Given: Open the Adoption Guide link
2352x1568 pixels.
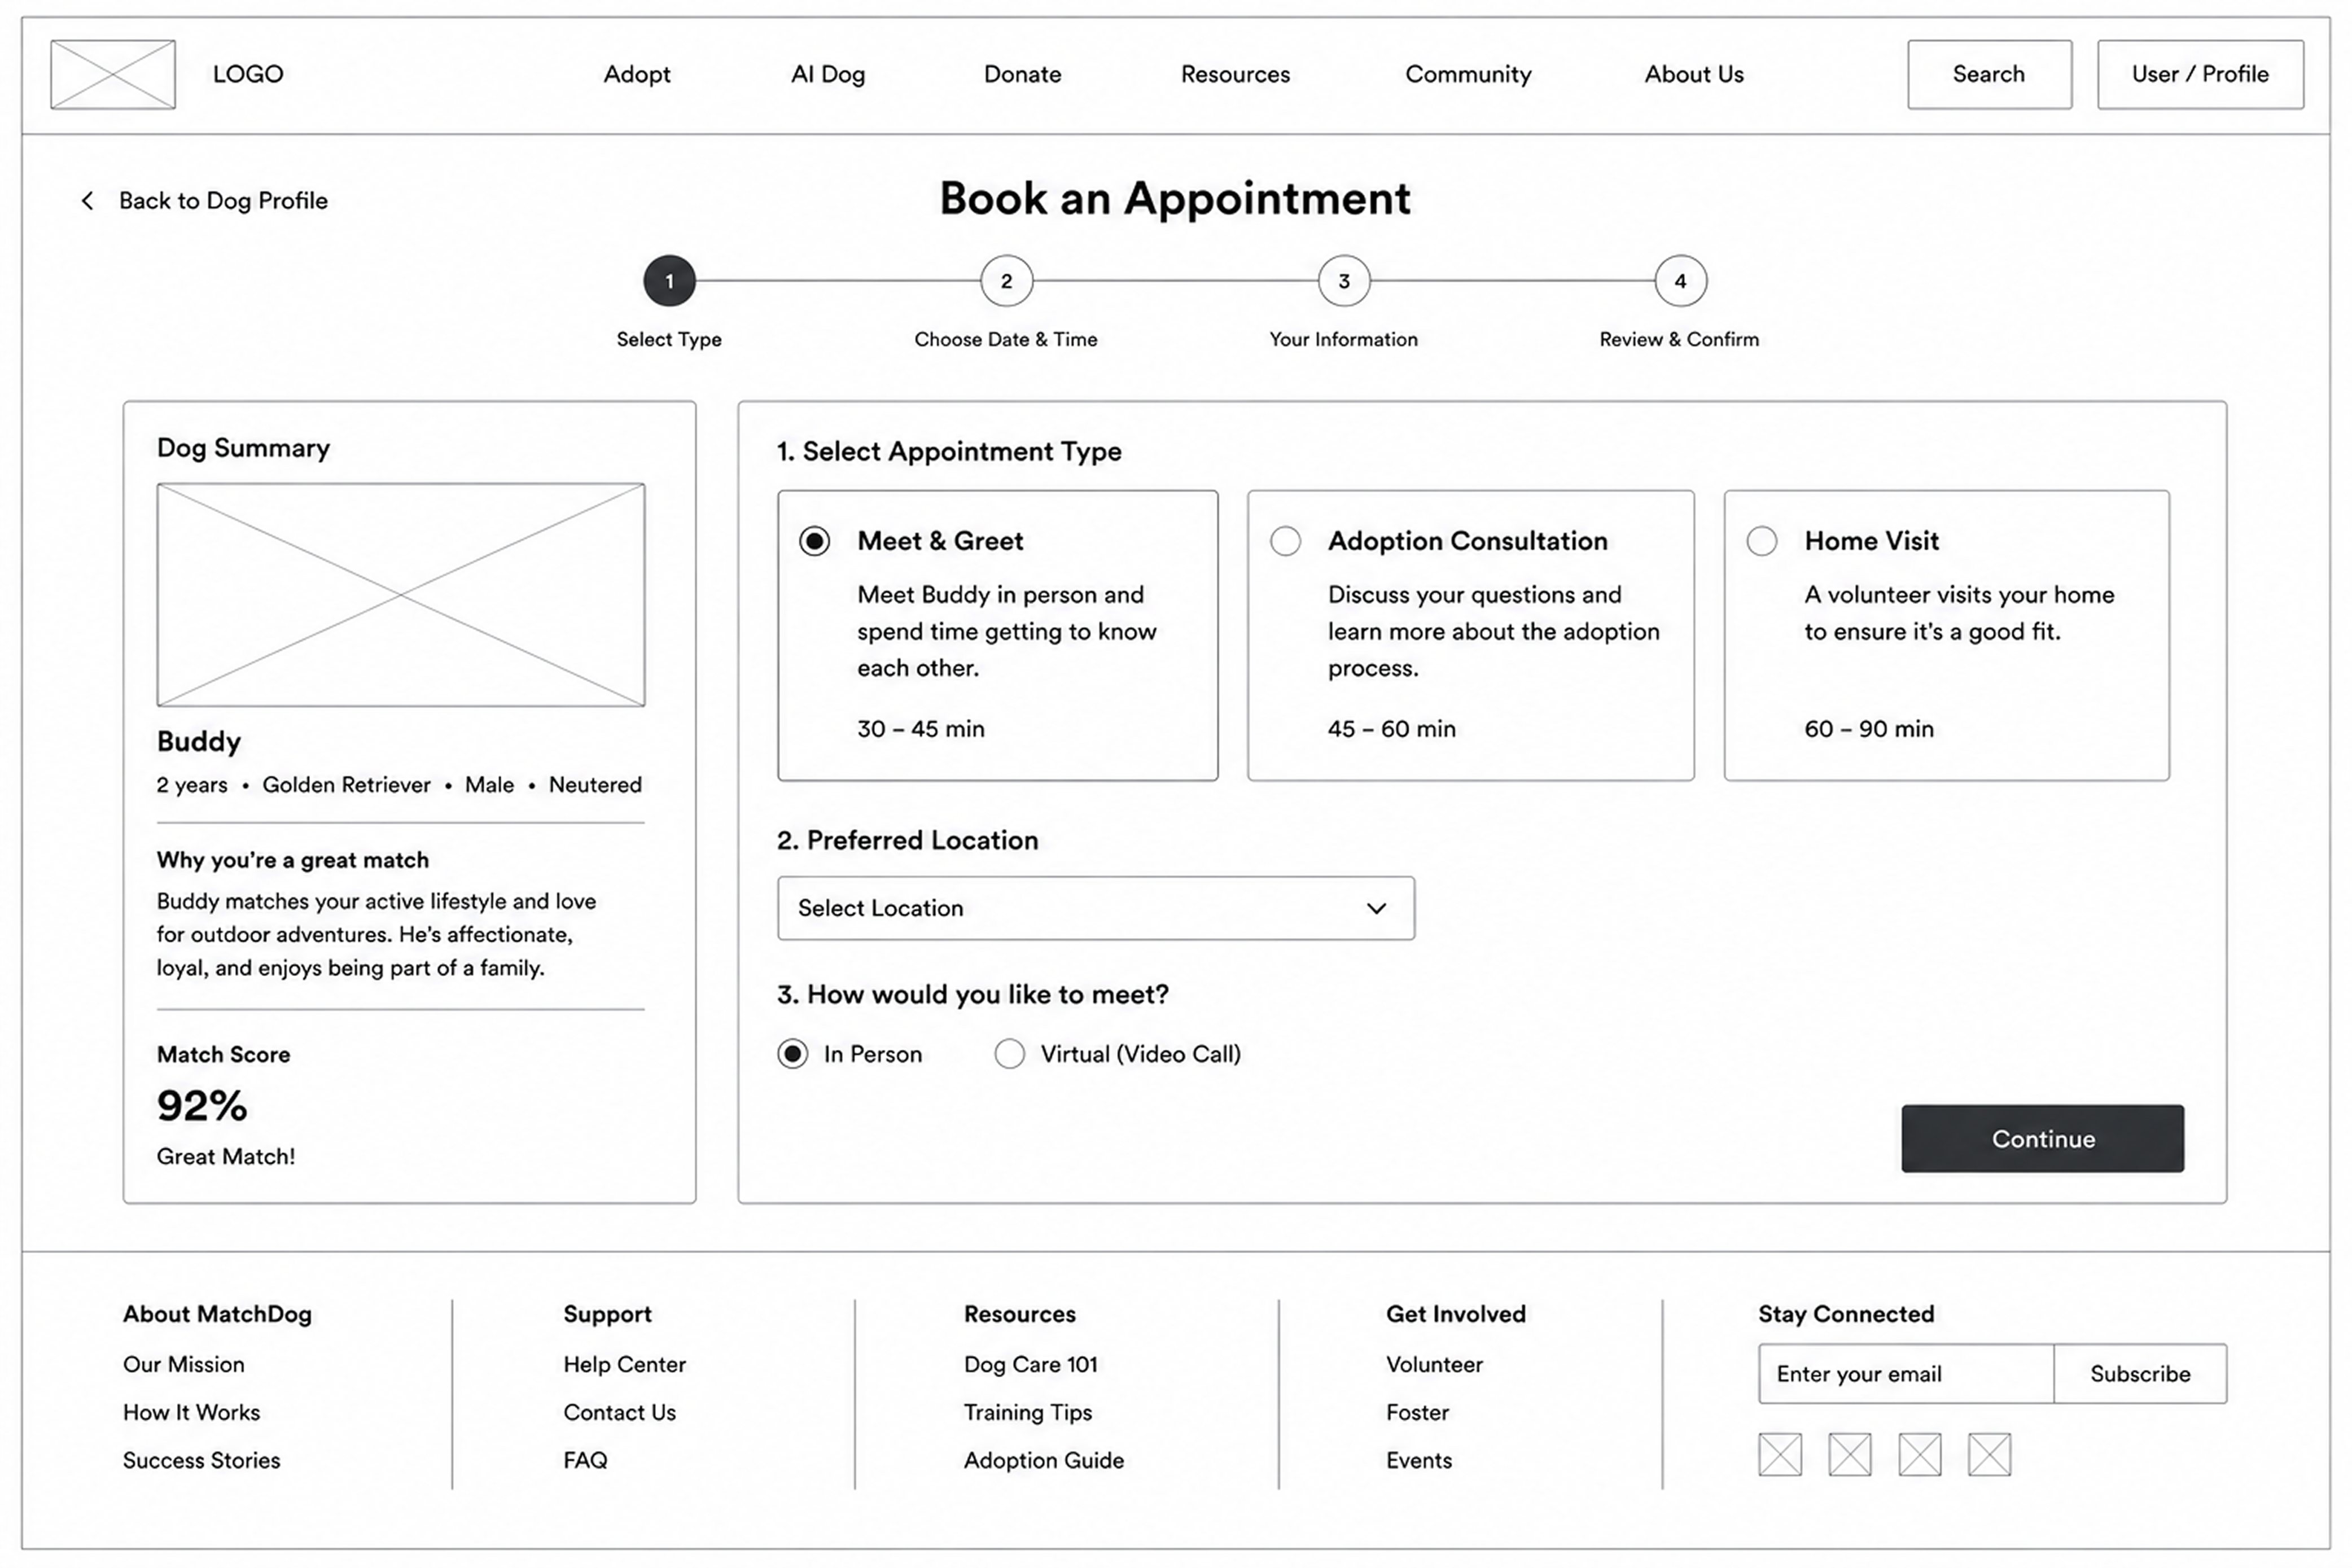Looking at the screenshot, I should tap(1044, 1461).
